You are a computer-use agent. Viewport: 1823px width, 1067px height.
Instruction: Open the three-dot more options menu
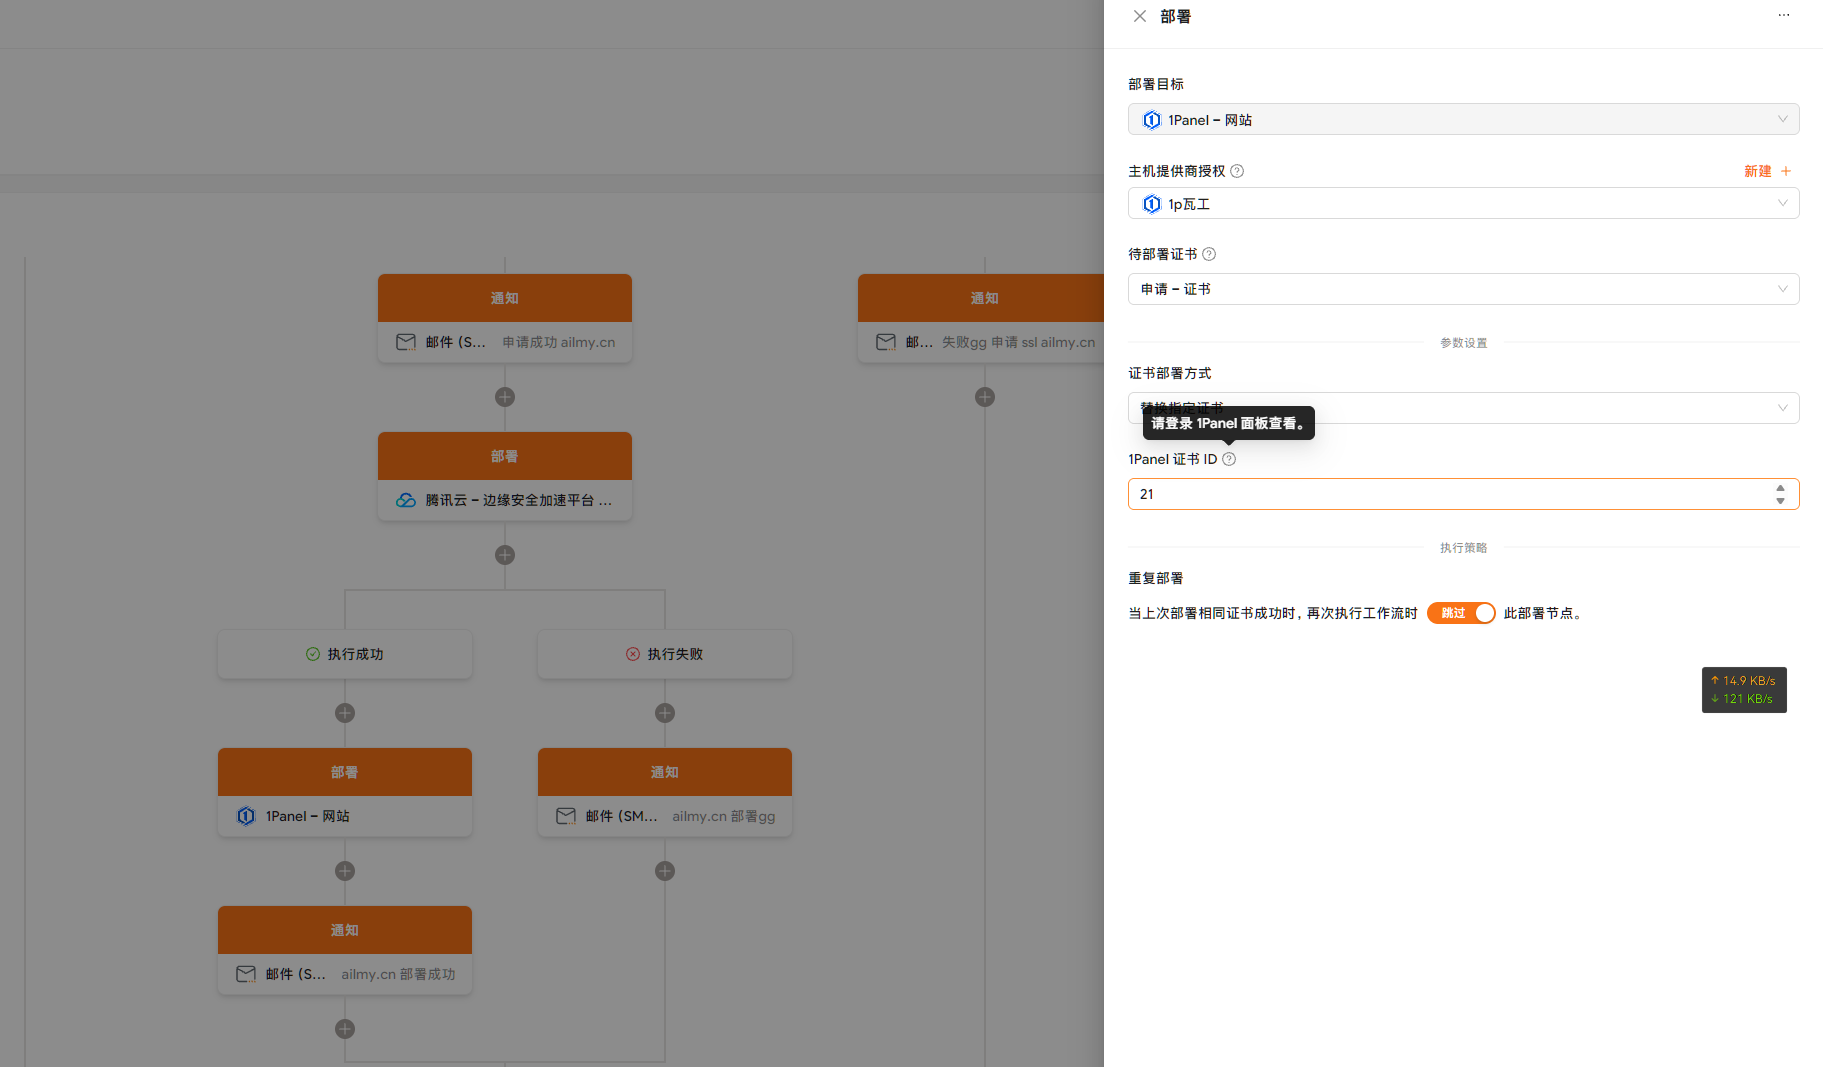(x=1783, y=15)
